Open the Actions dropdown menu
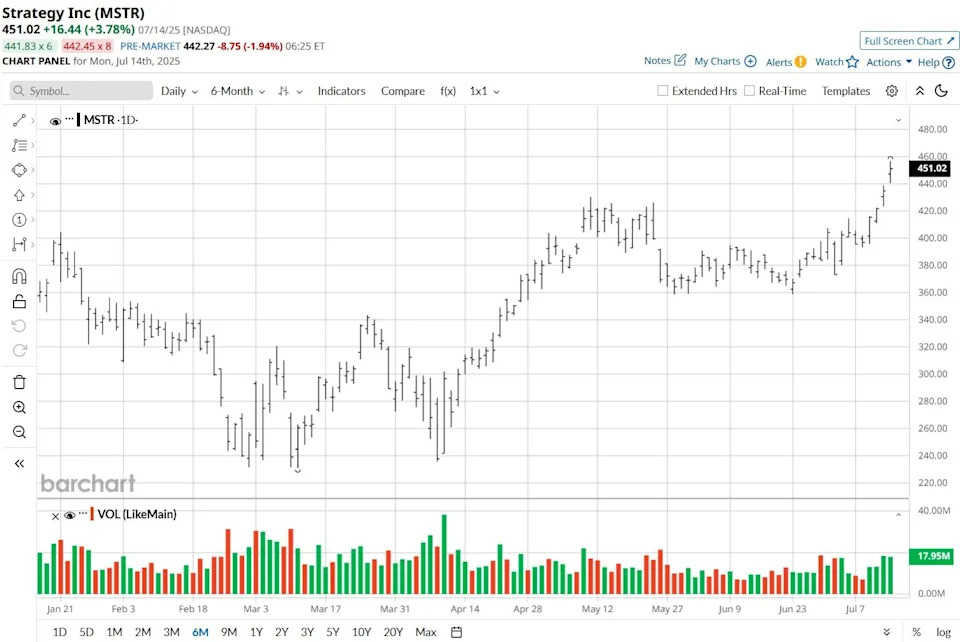Image resolution: width=960 pixels, height=642 pixels. point(889,62)
